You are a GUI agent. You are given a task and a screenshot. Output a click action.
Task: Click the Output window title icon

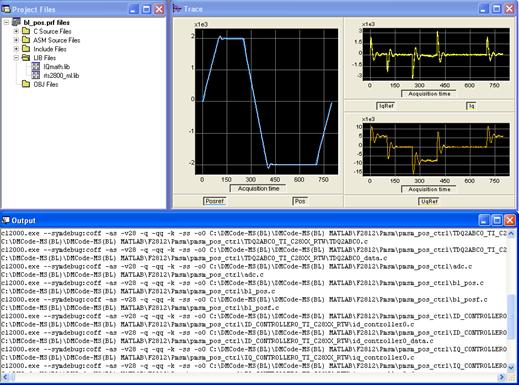pos(6,220)
